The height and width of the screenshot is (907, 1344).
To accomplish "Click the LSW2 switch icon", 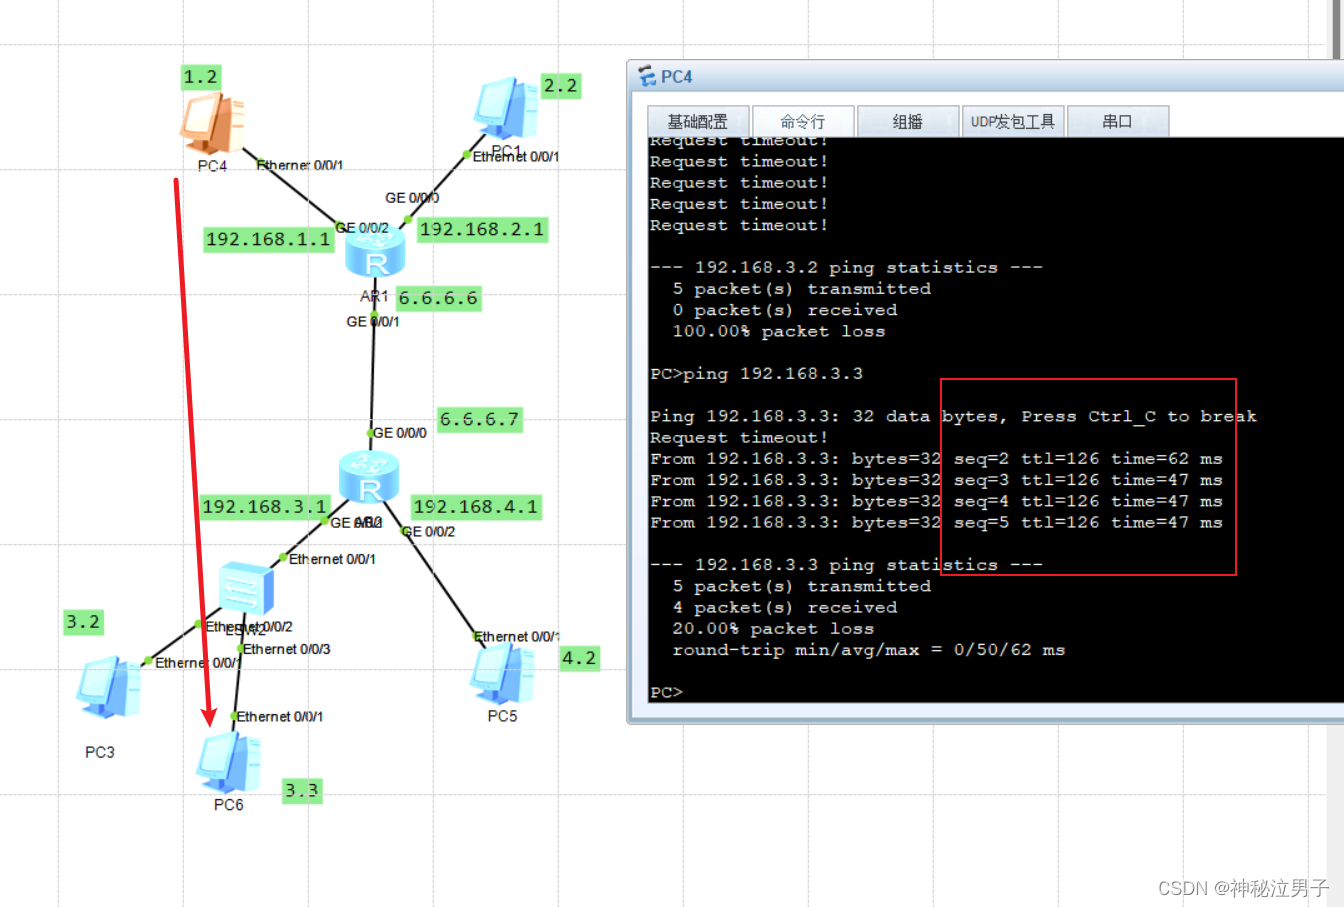I will pyautogui.click(x=245, y=590).
